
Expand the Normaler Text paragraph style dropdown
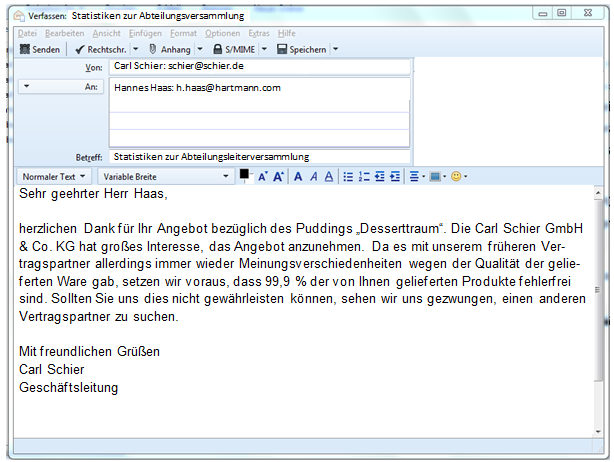point(55,176)
